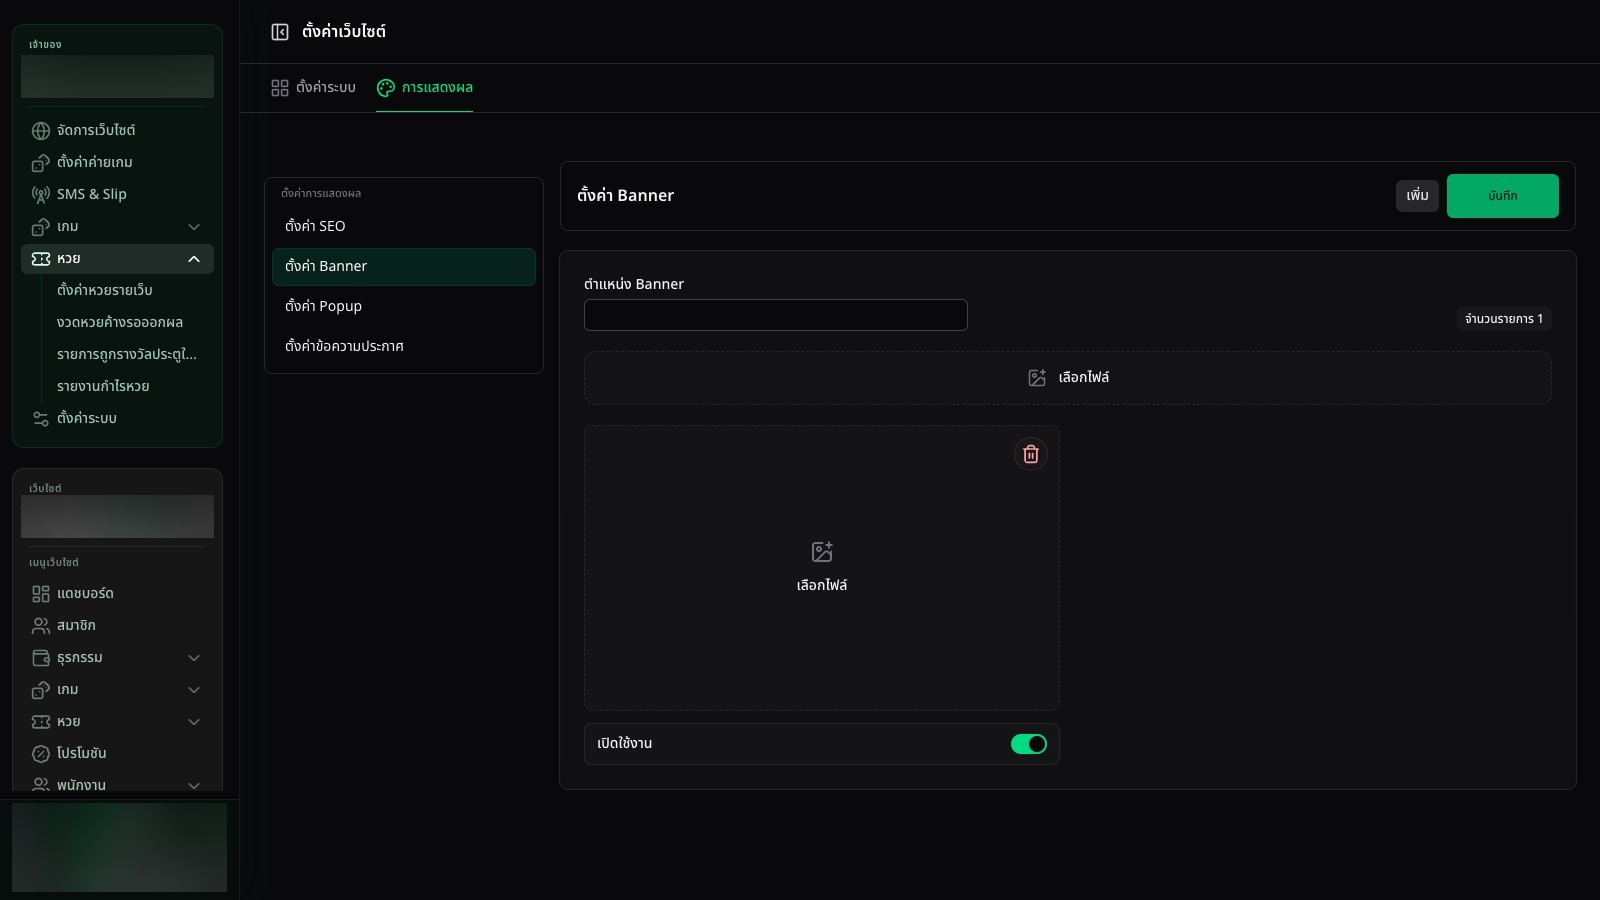Click the members icon next to สมาชิก
The image size is (1600, 900).
click(x=41, y=626)
